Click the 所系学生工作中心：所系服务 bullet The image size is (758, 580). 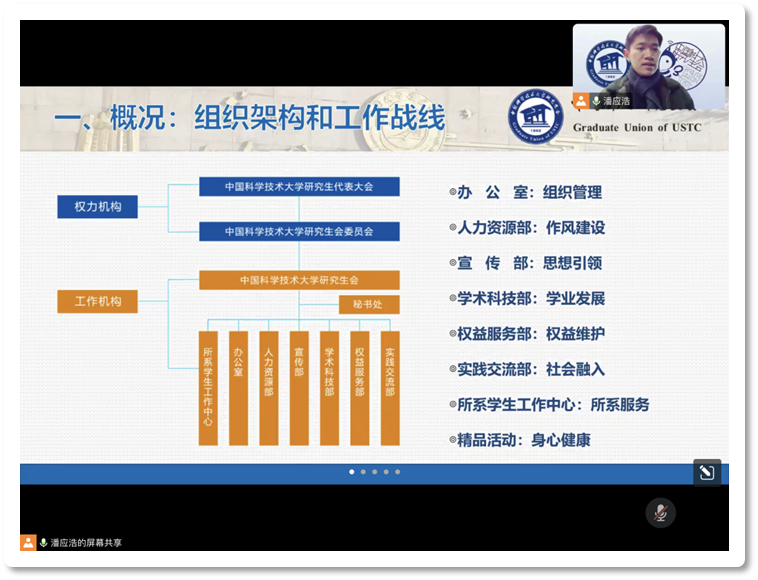point(553,404)
